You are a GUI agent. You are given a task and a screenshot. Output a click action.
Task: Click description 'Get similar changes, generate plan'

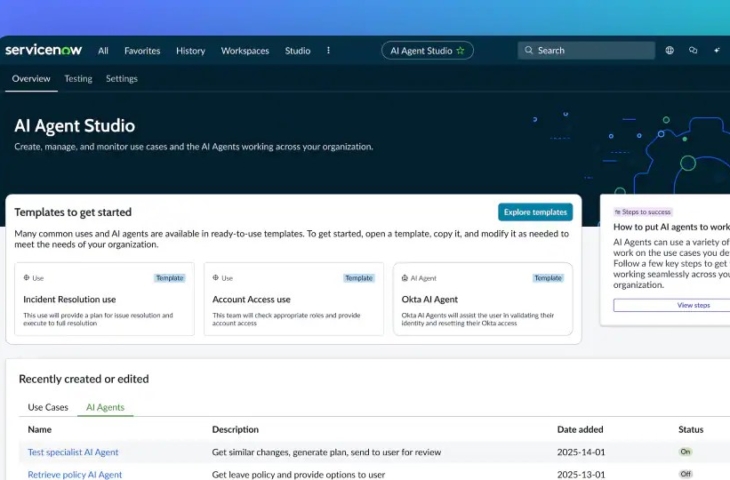coord(326,452)
